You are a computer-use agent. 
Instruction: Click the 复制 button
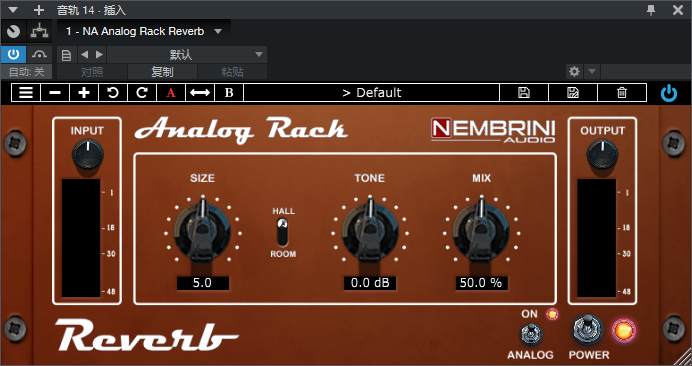point(162,72)
